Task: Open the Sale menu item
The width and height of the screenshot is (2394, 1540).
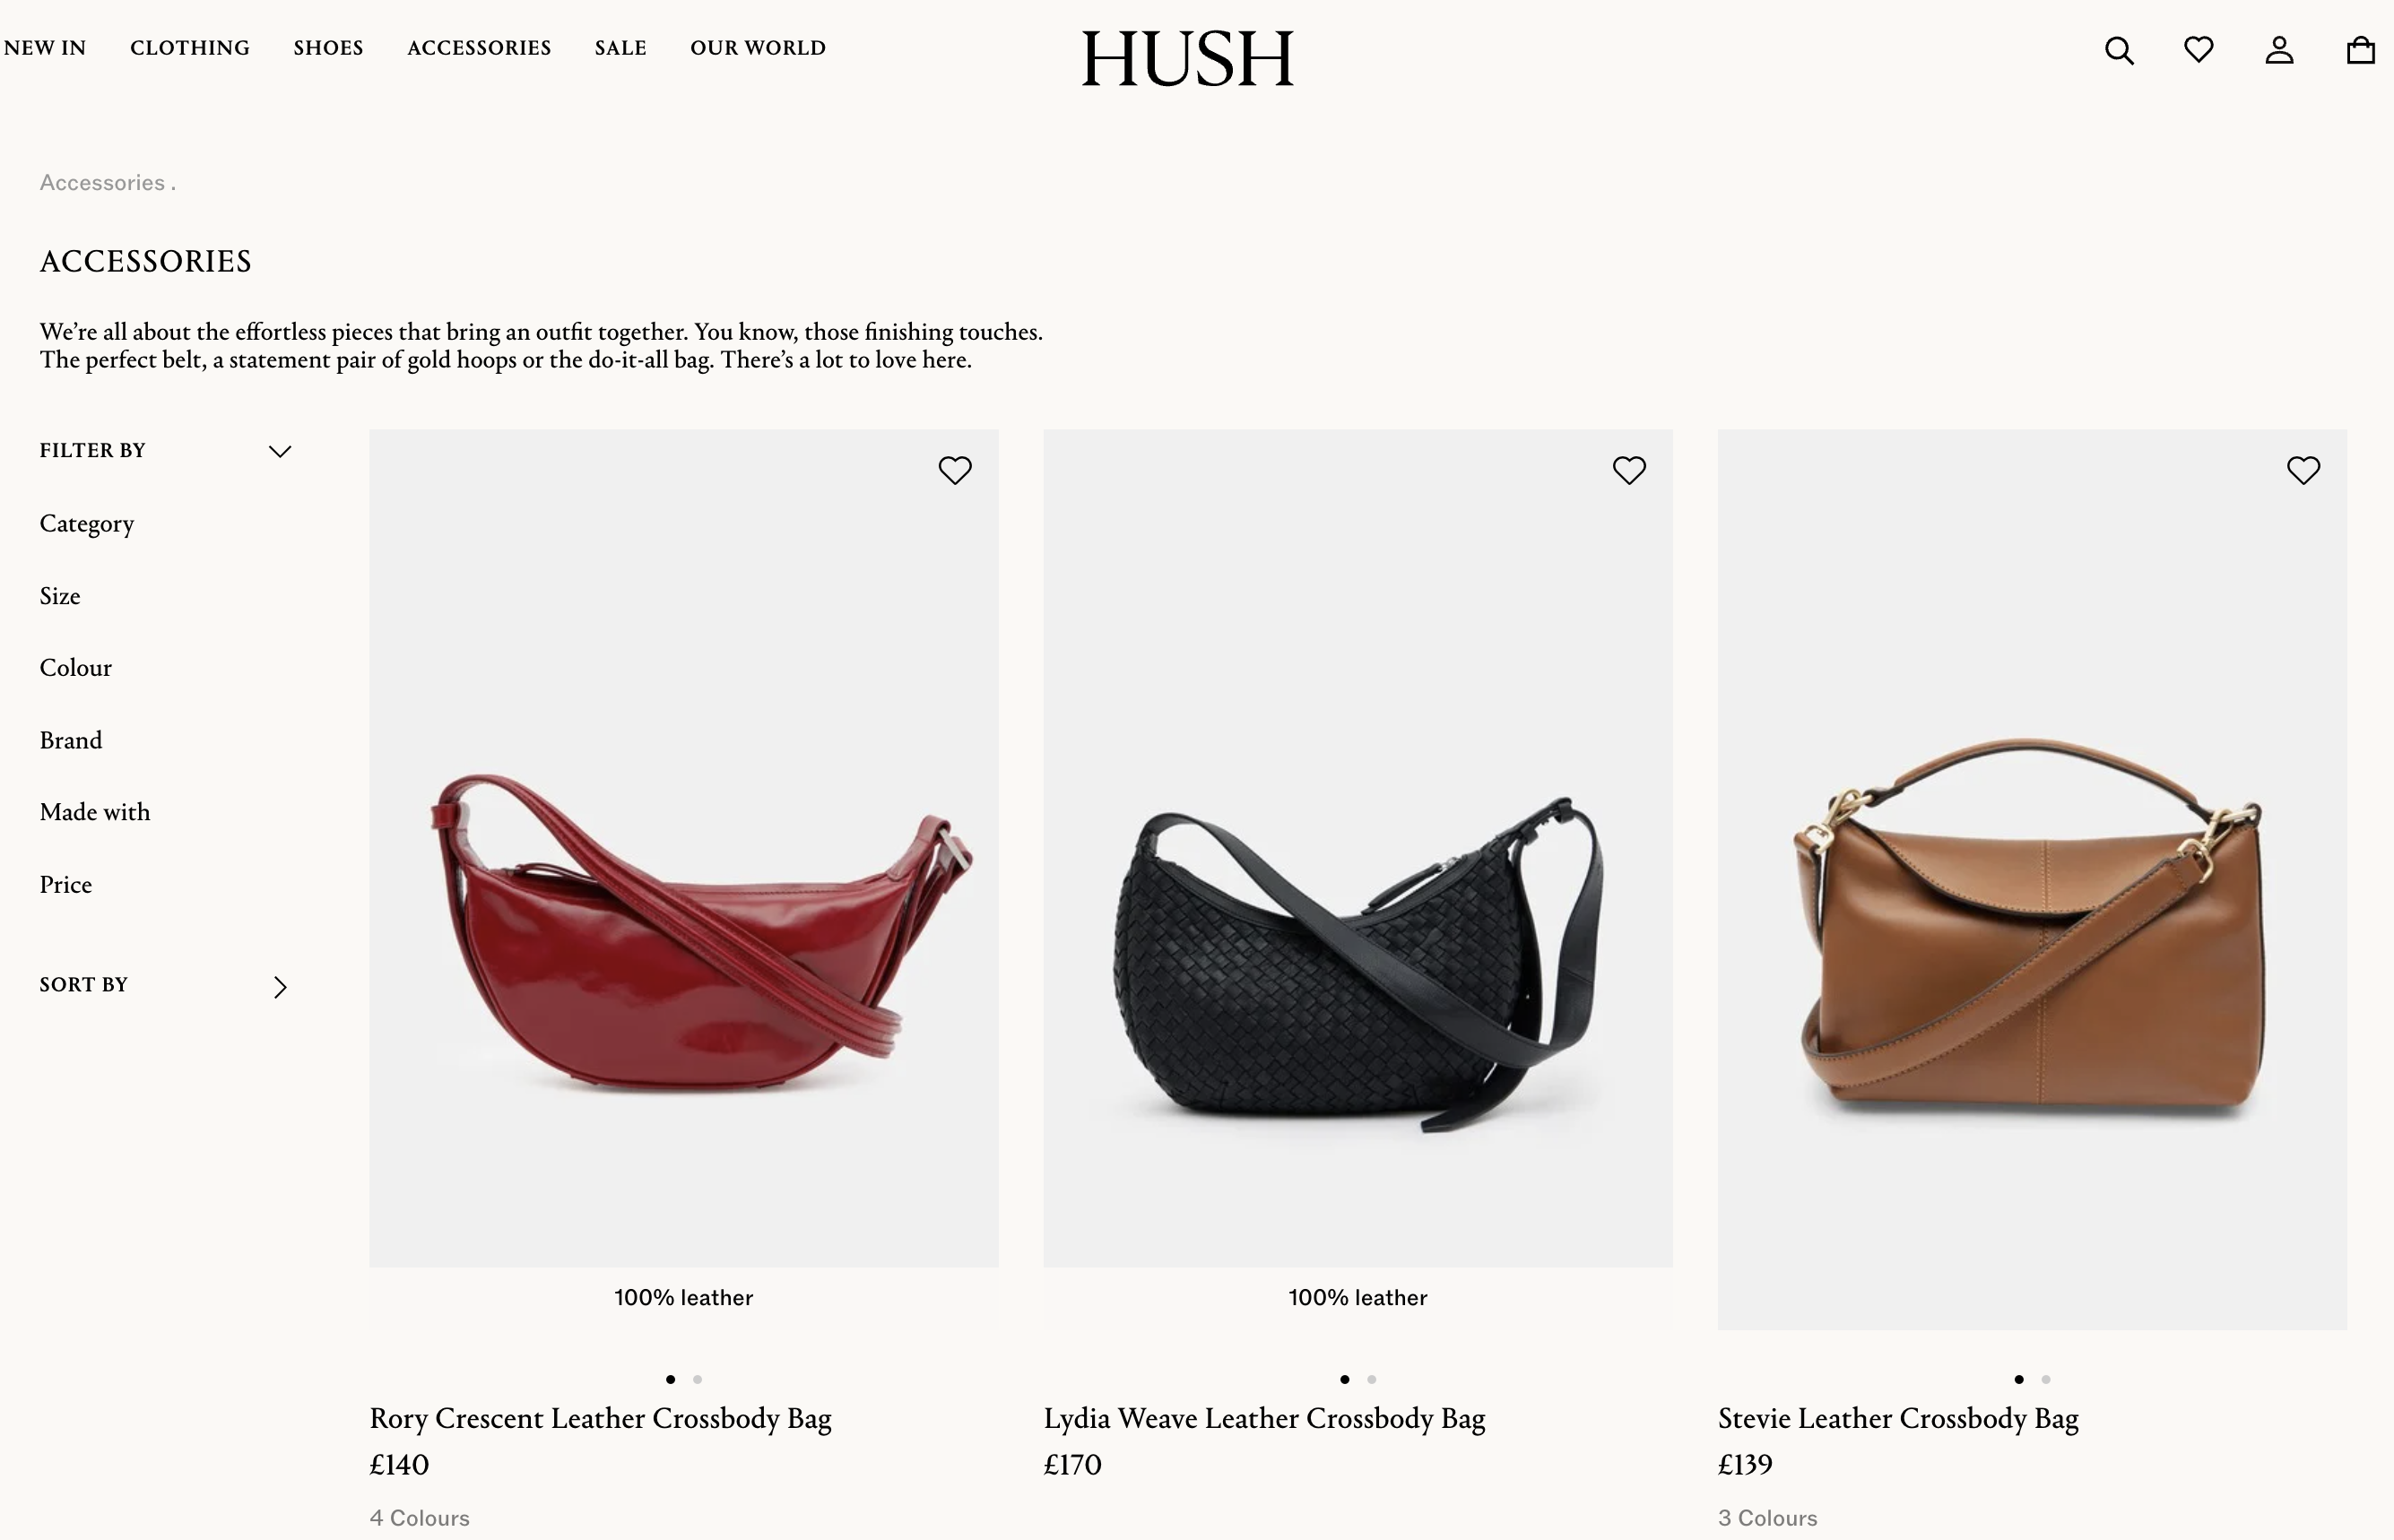Action: pos(621,48)
